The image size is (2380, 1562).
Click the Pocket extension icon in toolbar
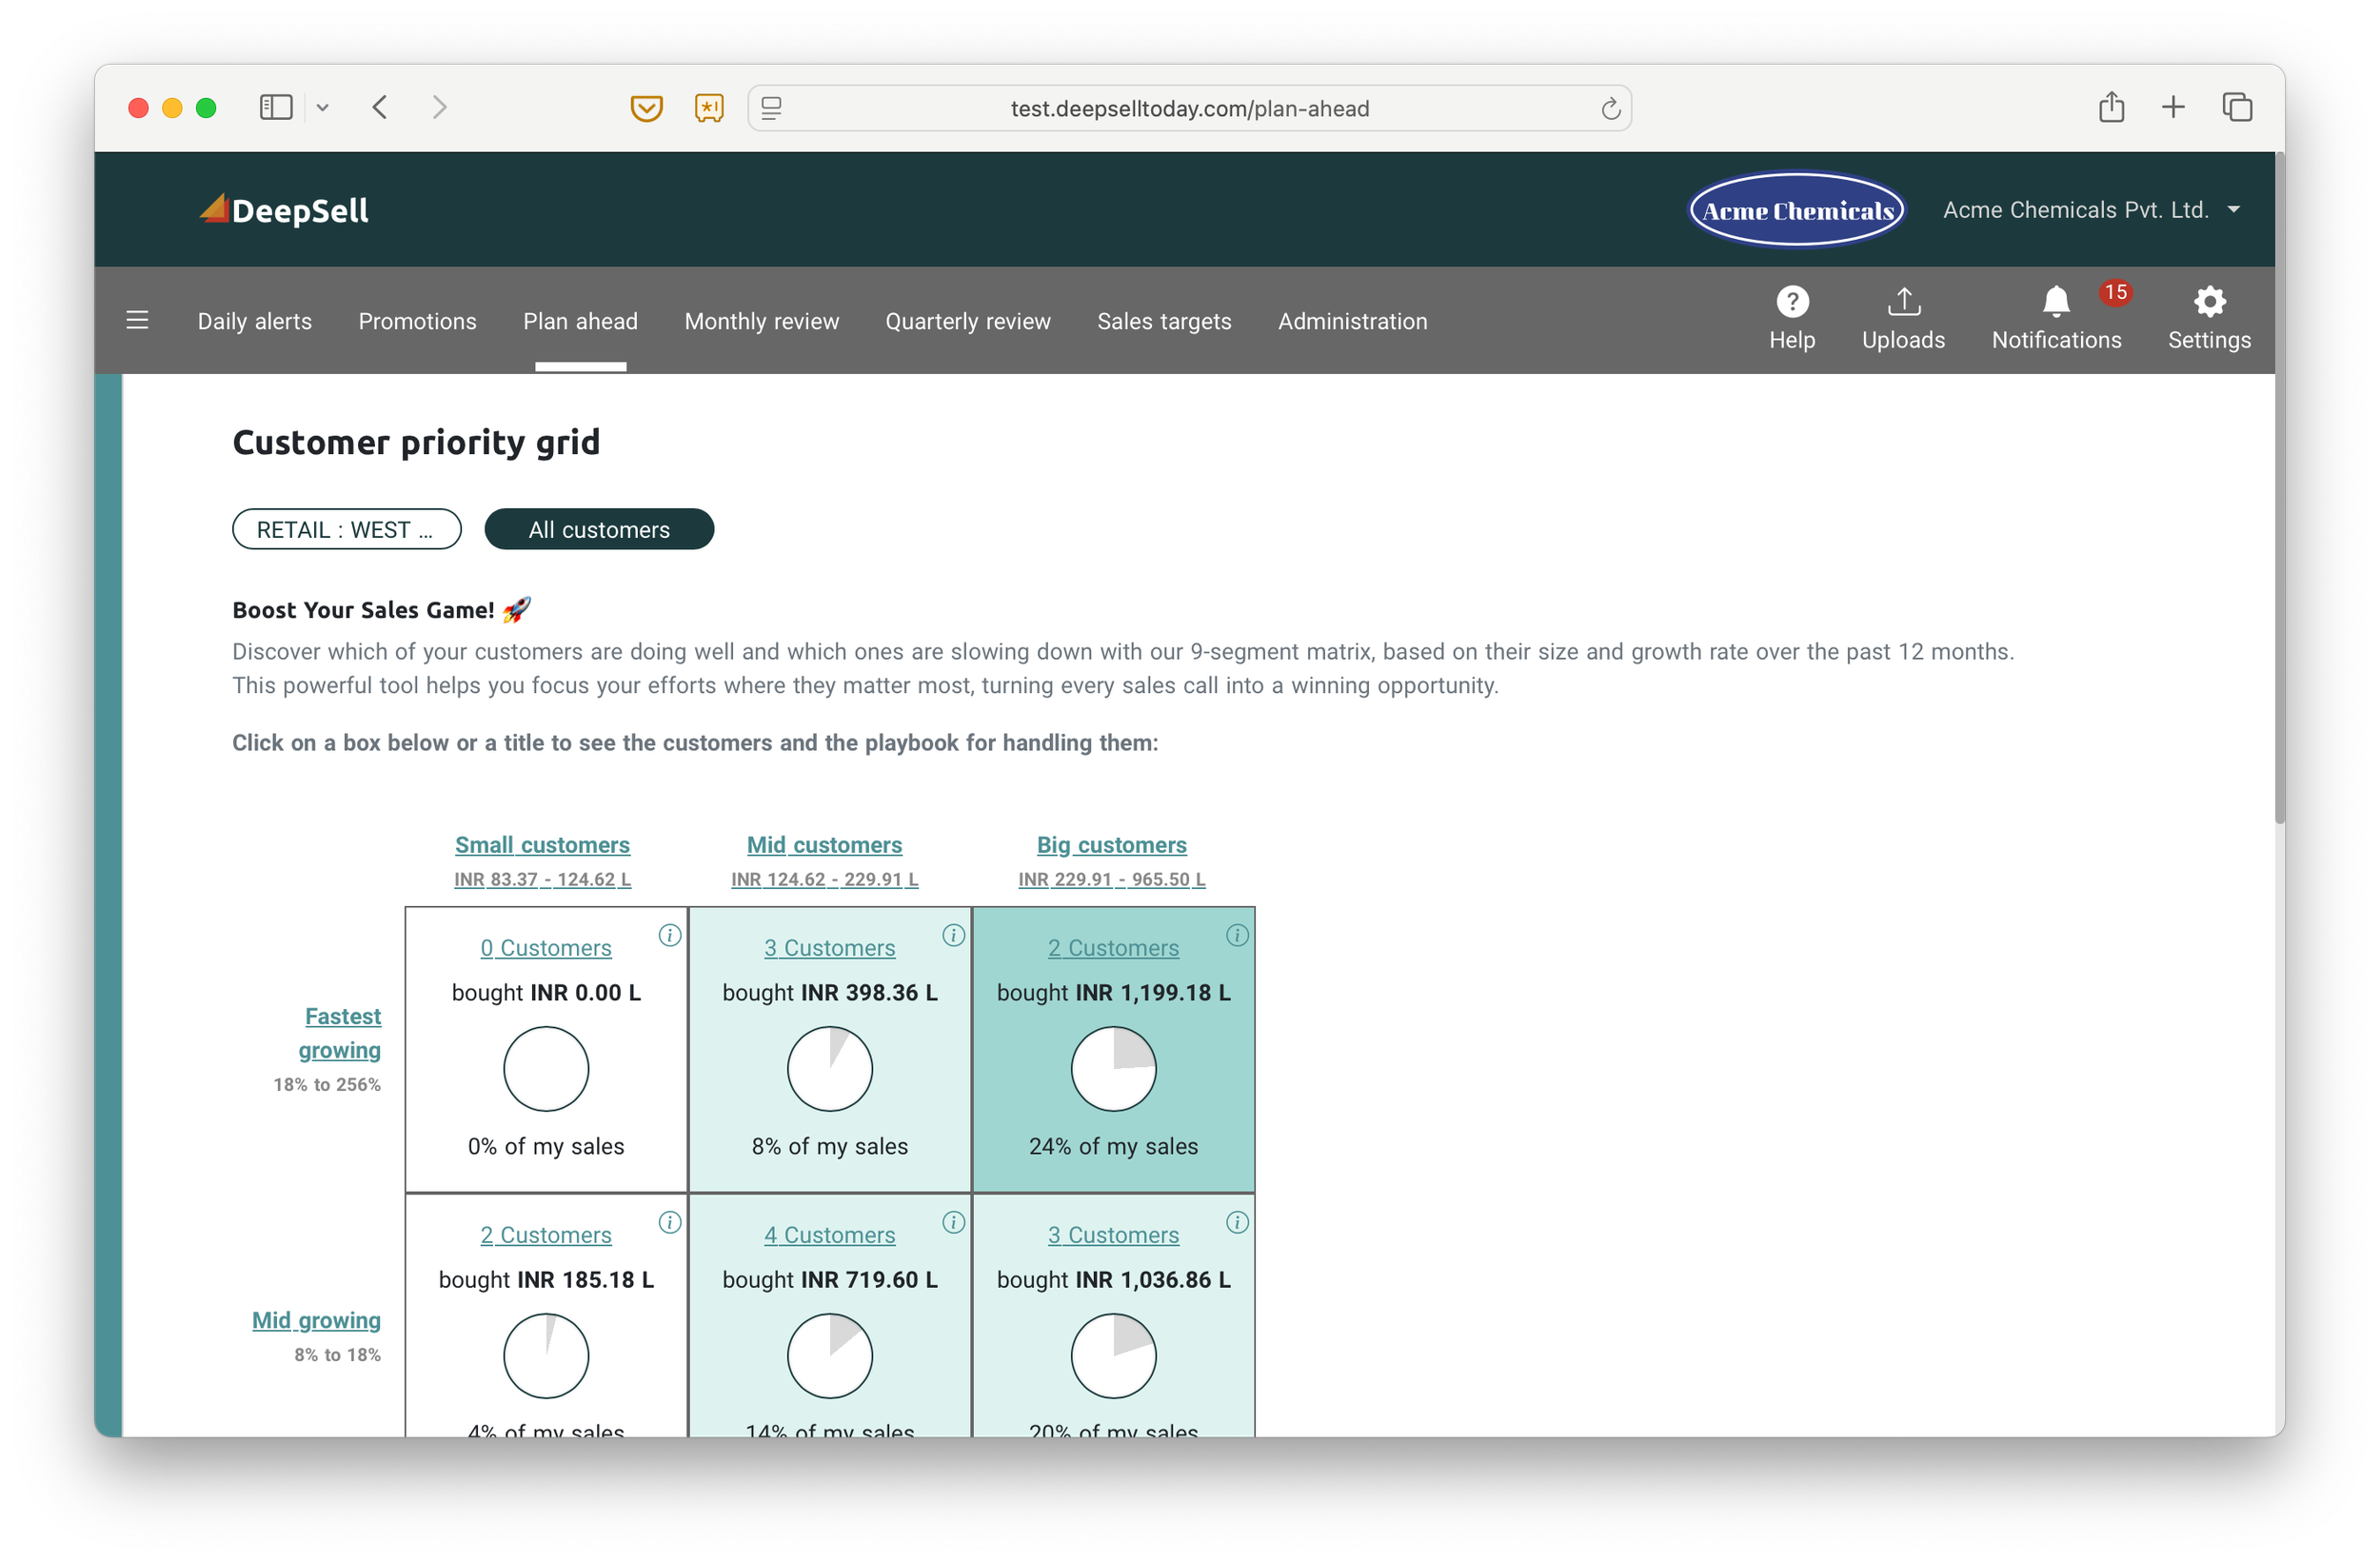click(646, 107)
